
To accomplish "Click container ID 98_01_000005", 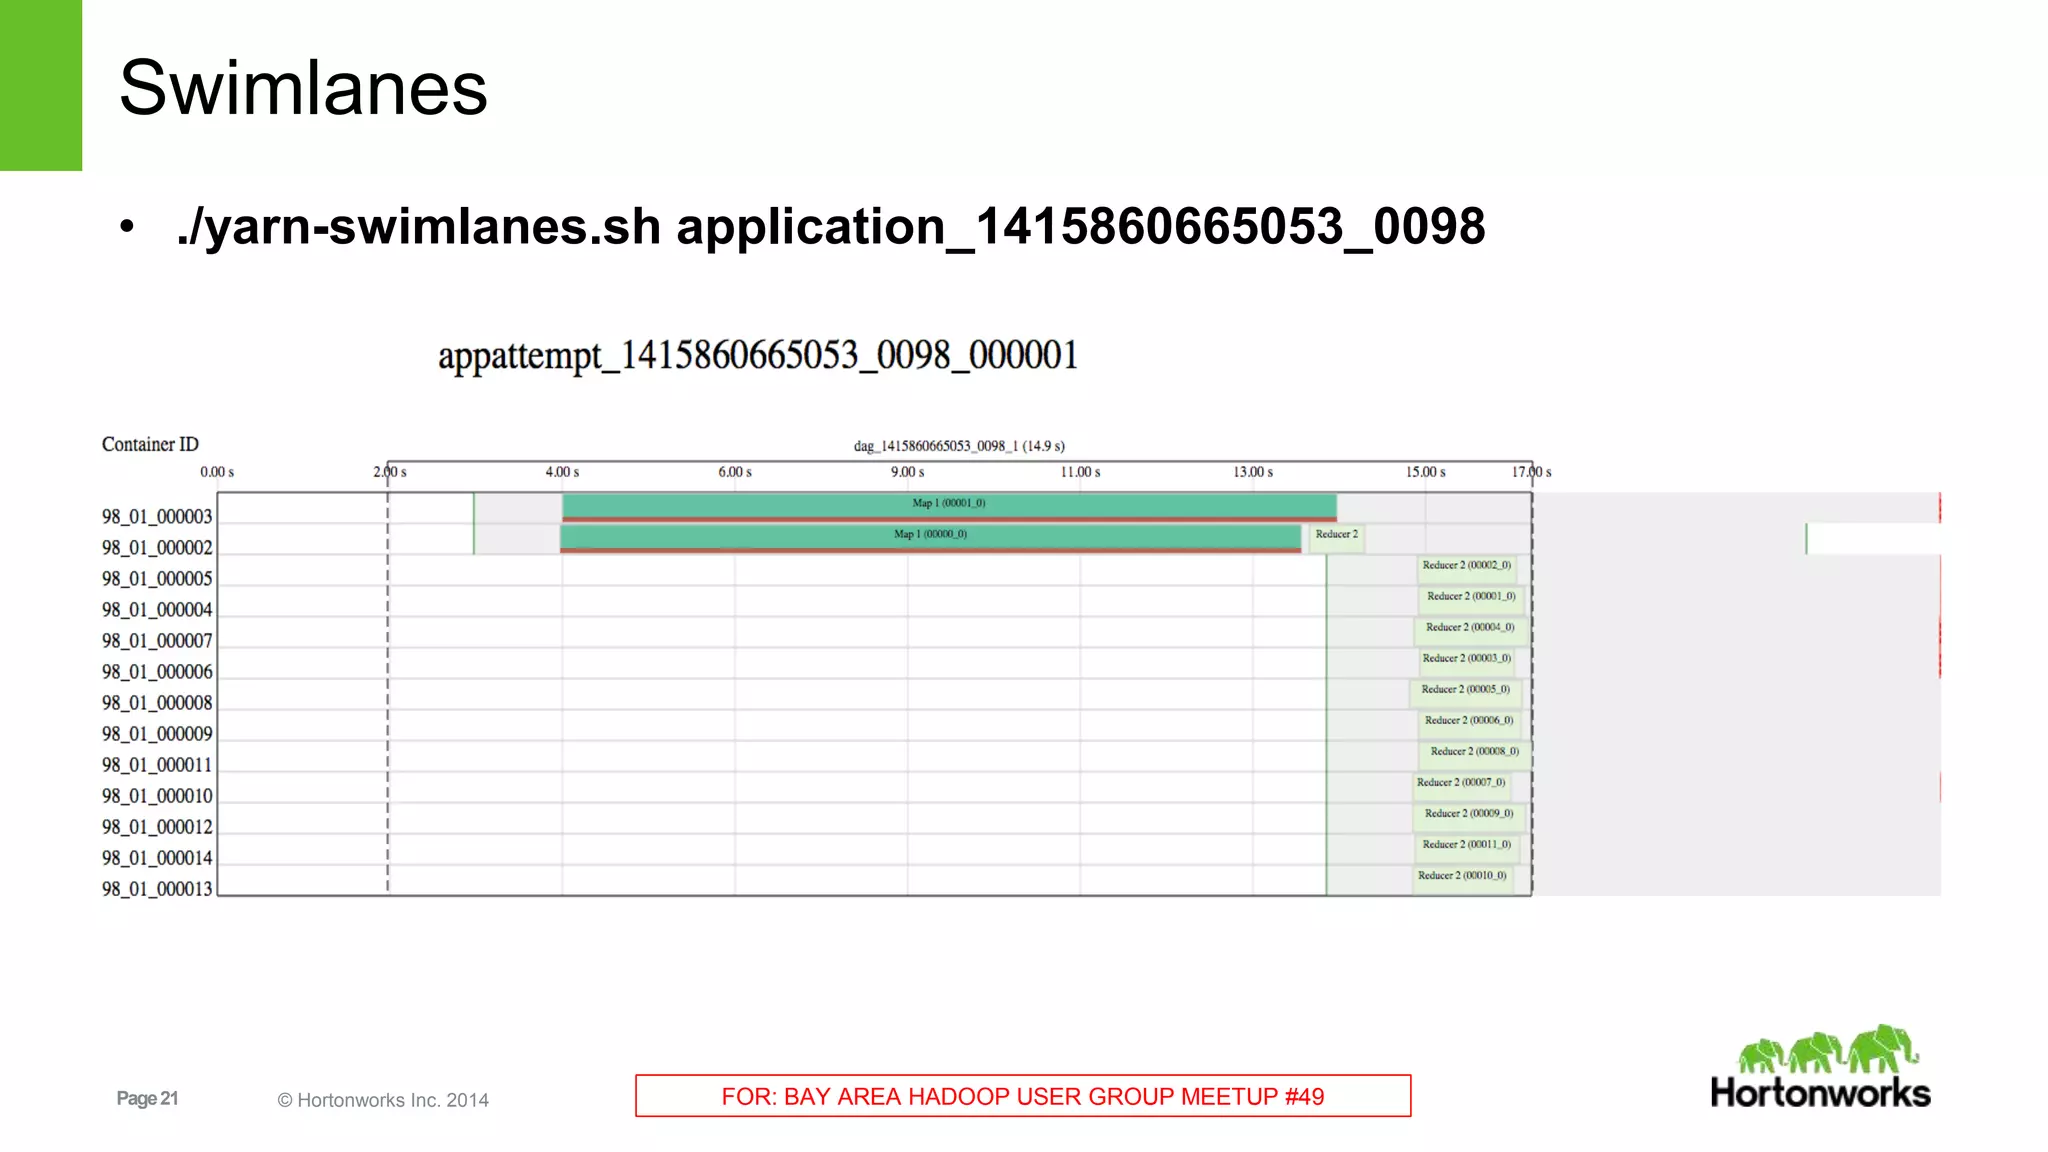I will [x=157, y=579].
